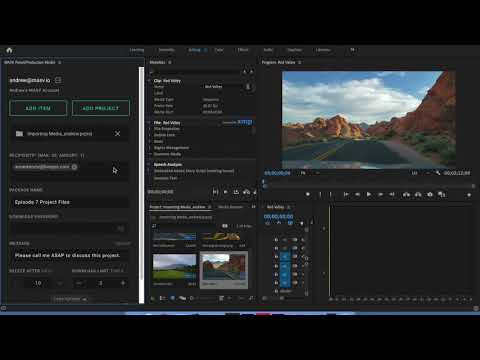Screen dimensions: 480x360
Task: Go to next metadata search result
Action: pyautogui.click(x=252, y=71)
